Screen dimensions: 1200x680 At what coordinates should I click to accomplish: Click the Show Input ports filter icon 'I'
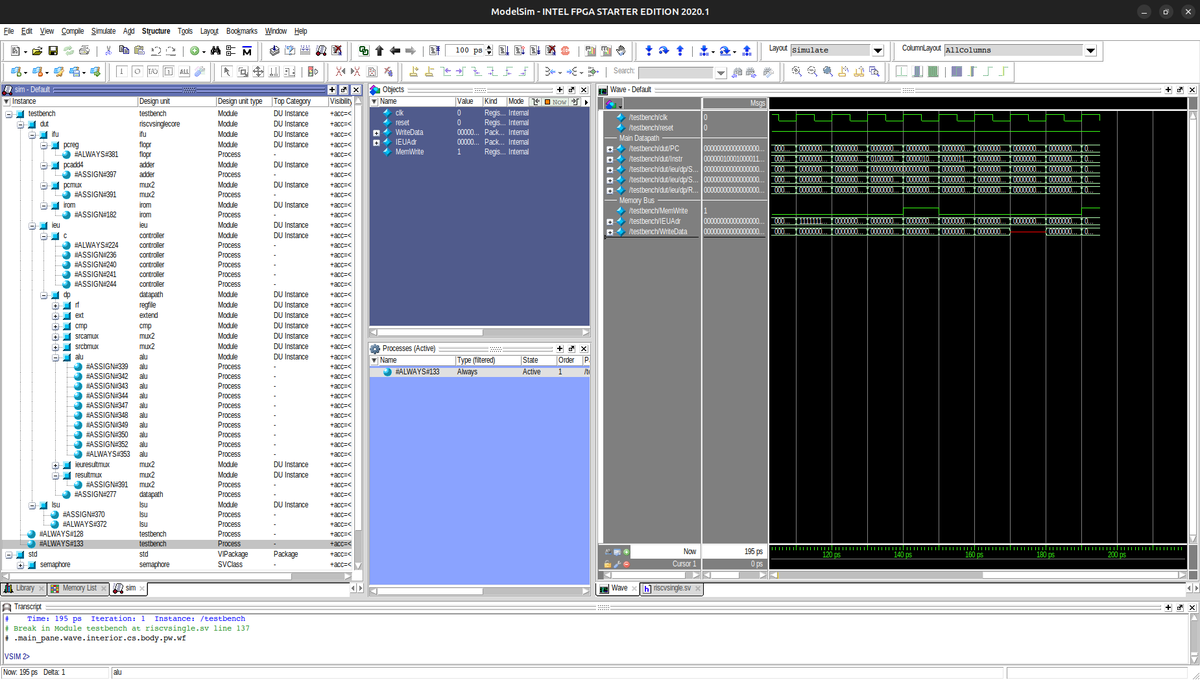click(x=122, y=72)
